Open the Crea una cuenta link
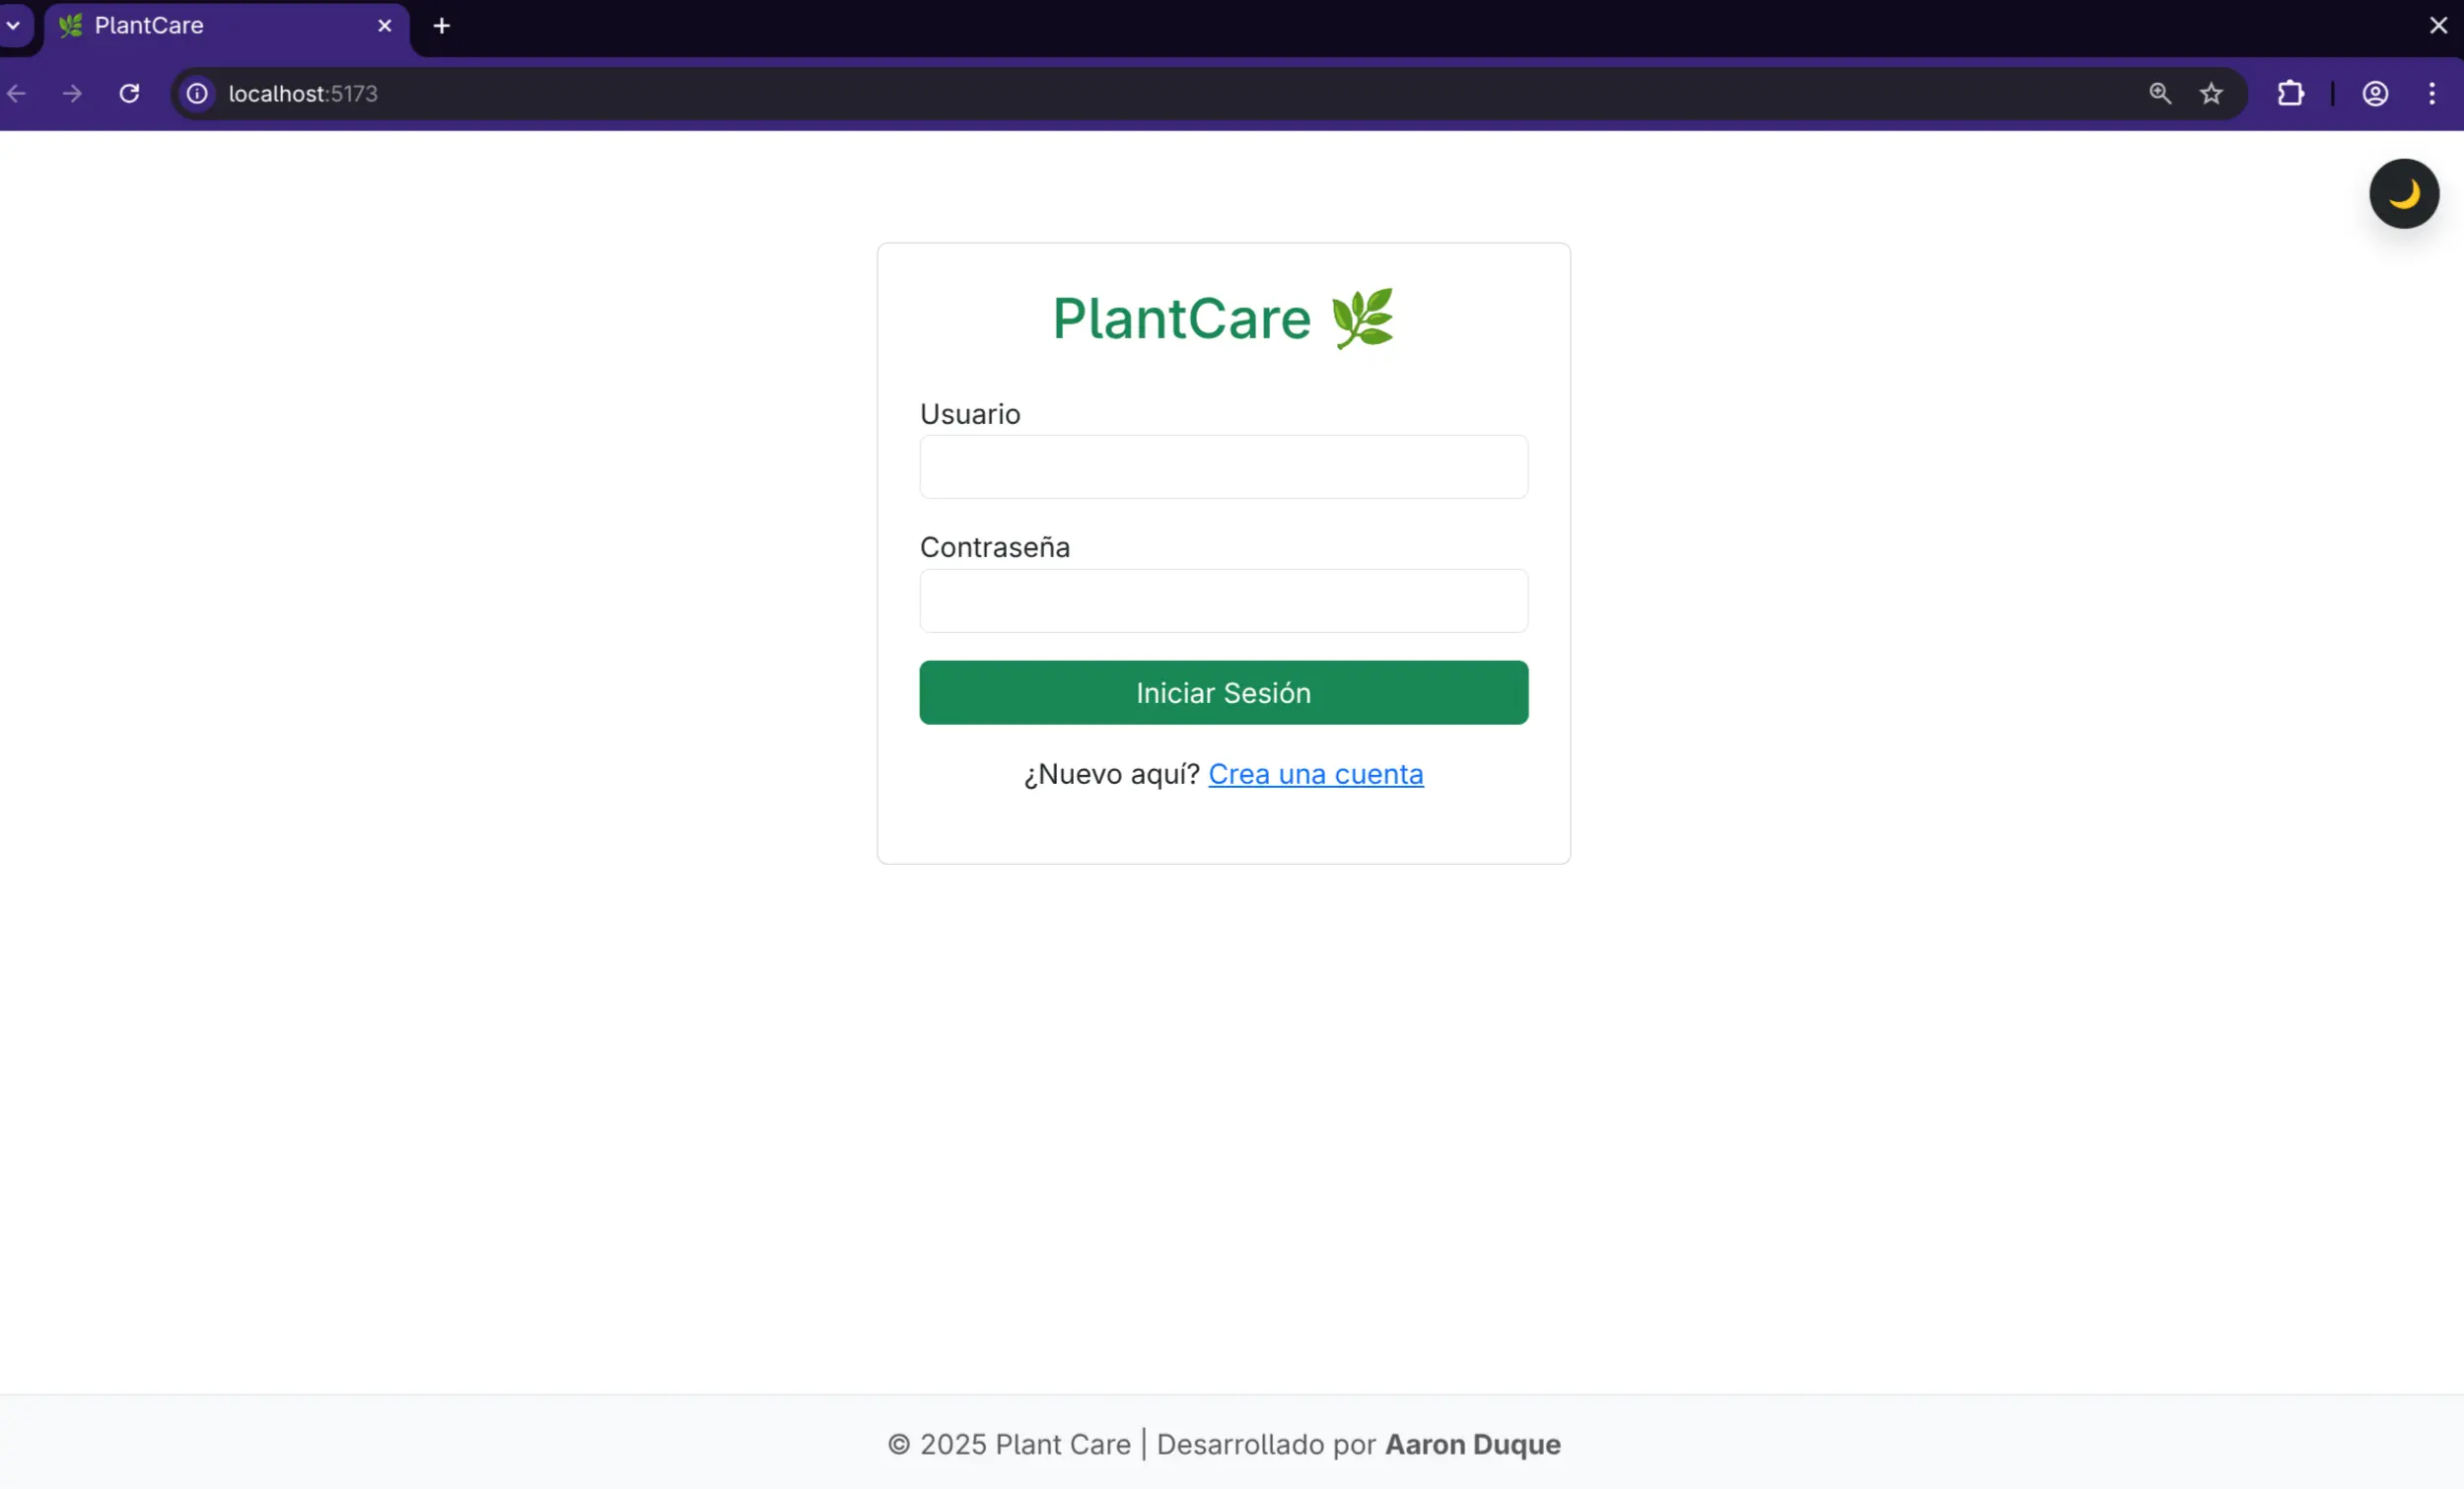The image size is (2464, 1489). pos(1316,773)
